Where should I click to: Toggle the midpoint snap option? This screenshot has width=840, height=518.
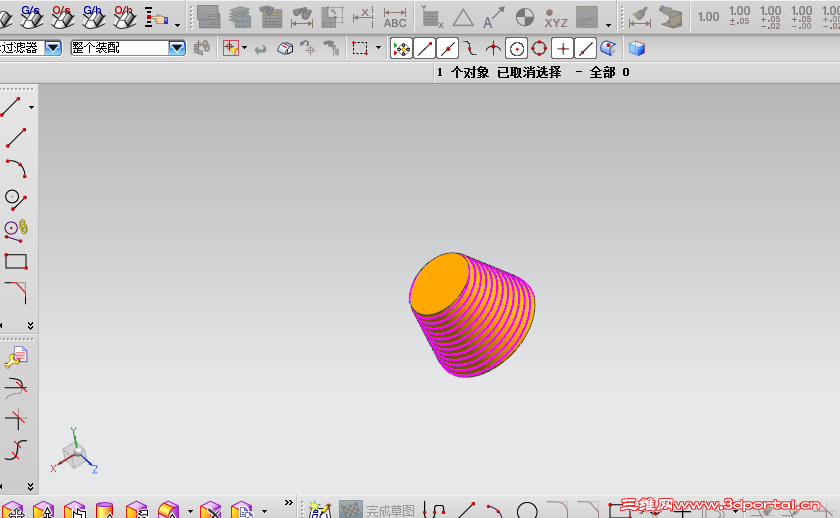click(448, 49)
